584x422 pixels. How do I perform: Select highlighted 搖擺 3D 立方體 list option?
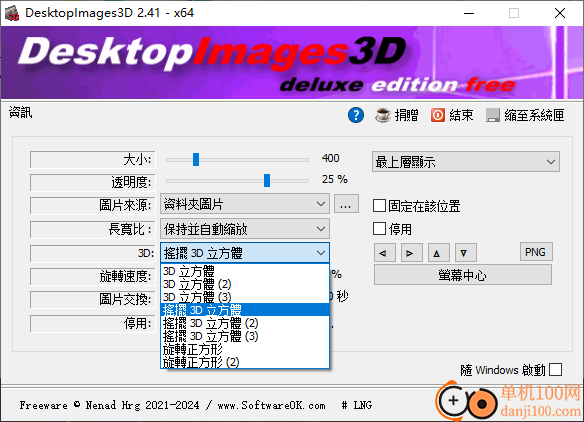click(245, 310)
